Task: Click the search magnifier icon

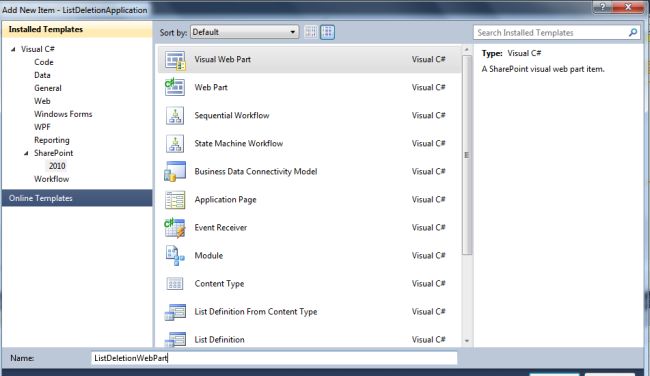Action: pos(633,32)
